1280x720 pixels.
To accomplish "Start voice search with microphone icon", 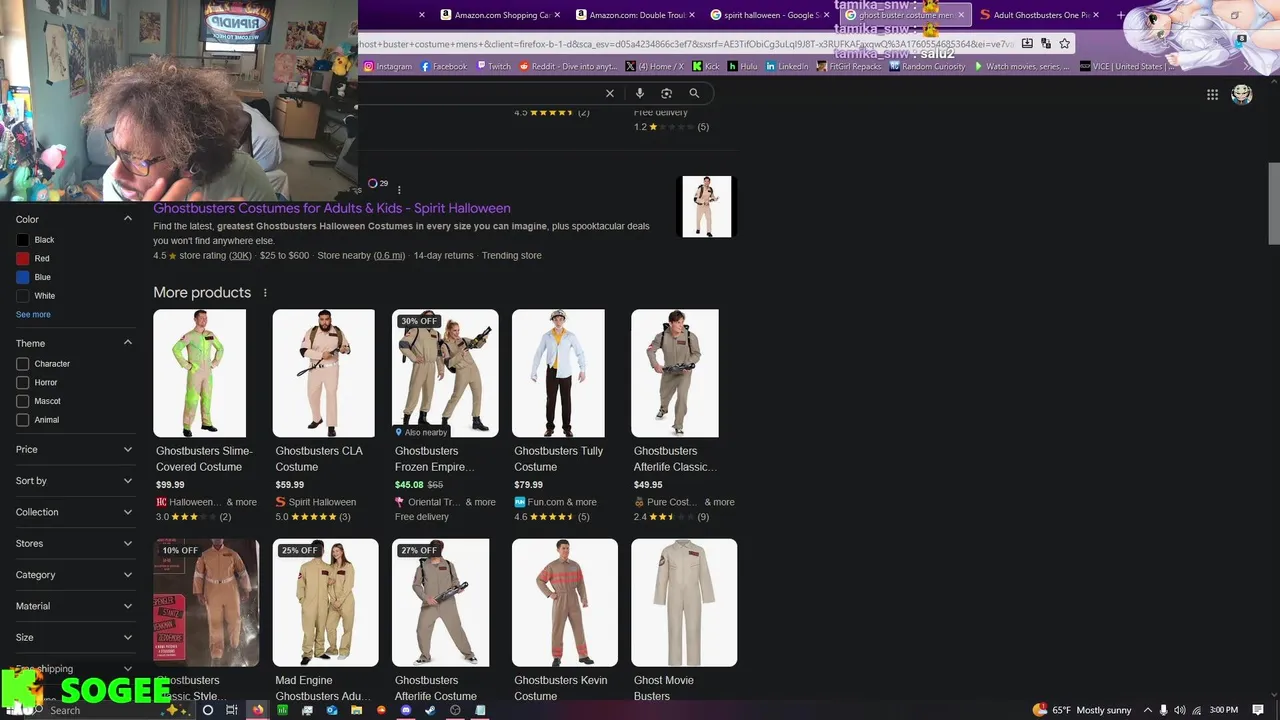I will (x=640, y=93).
